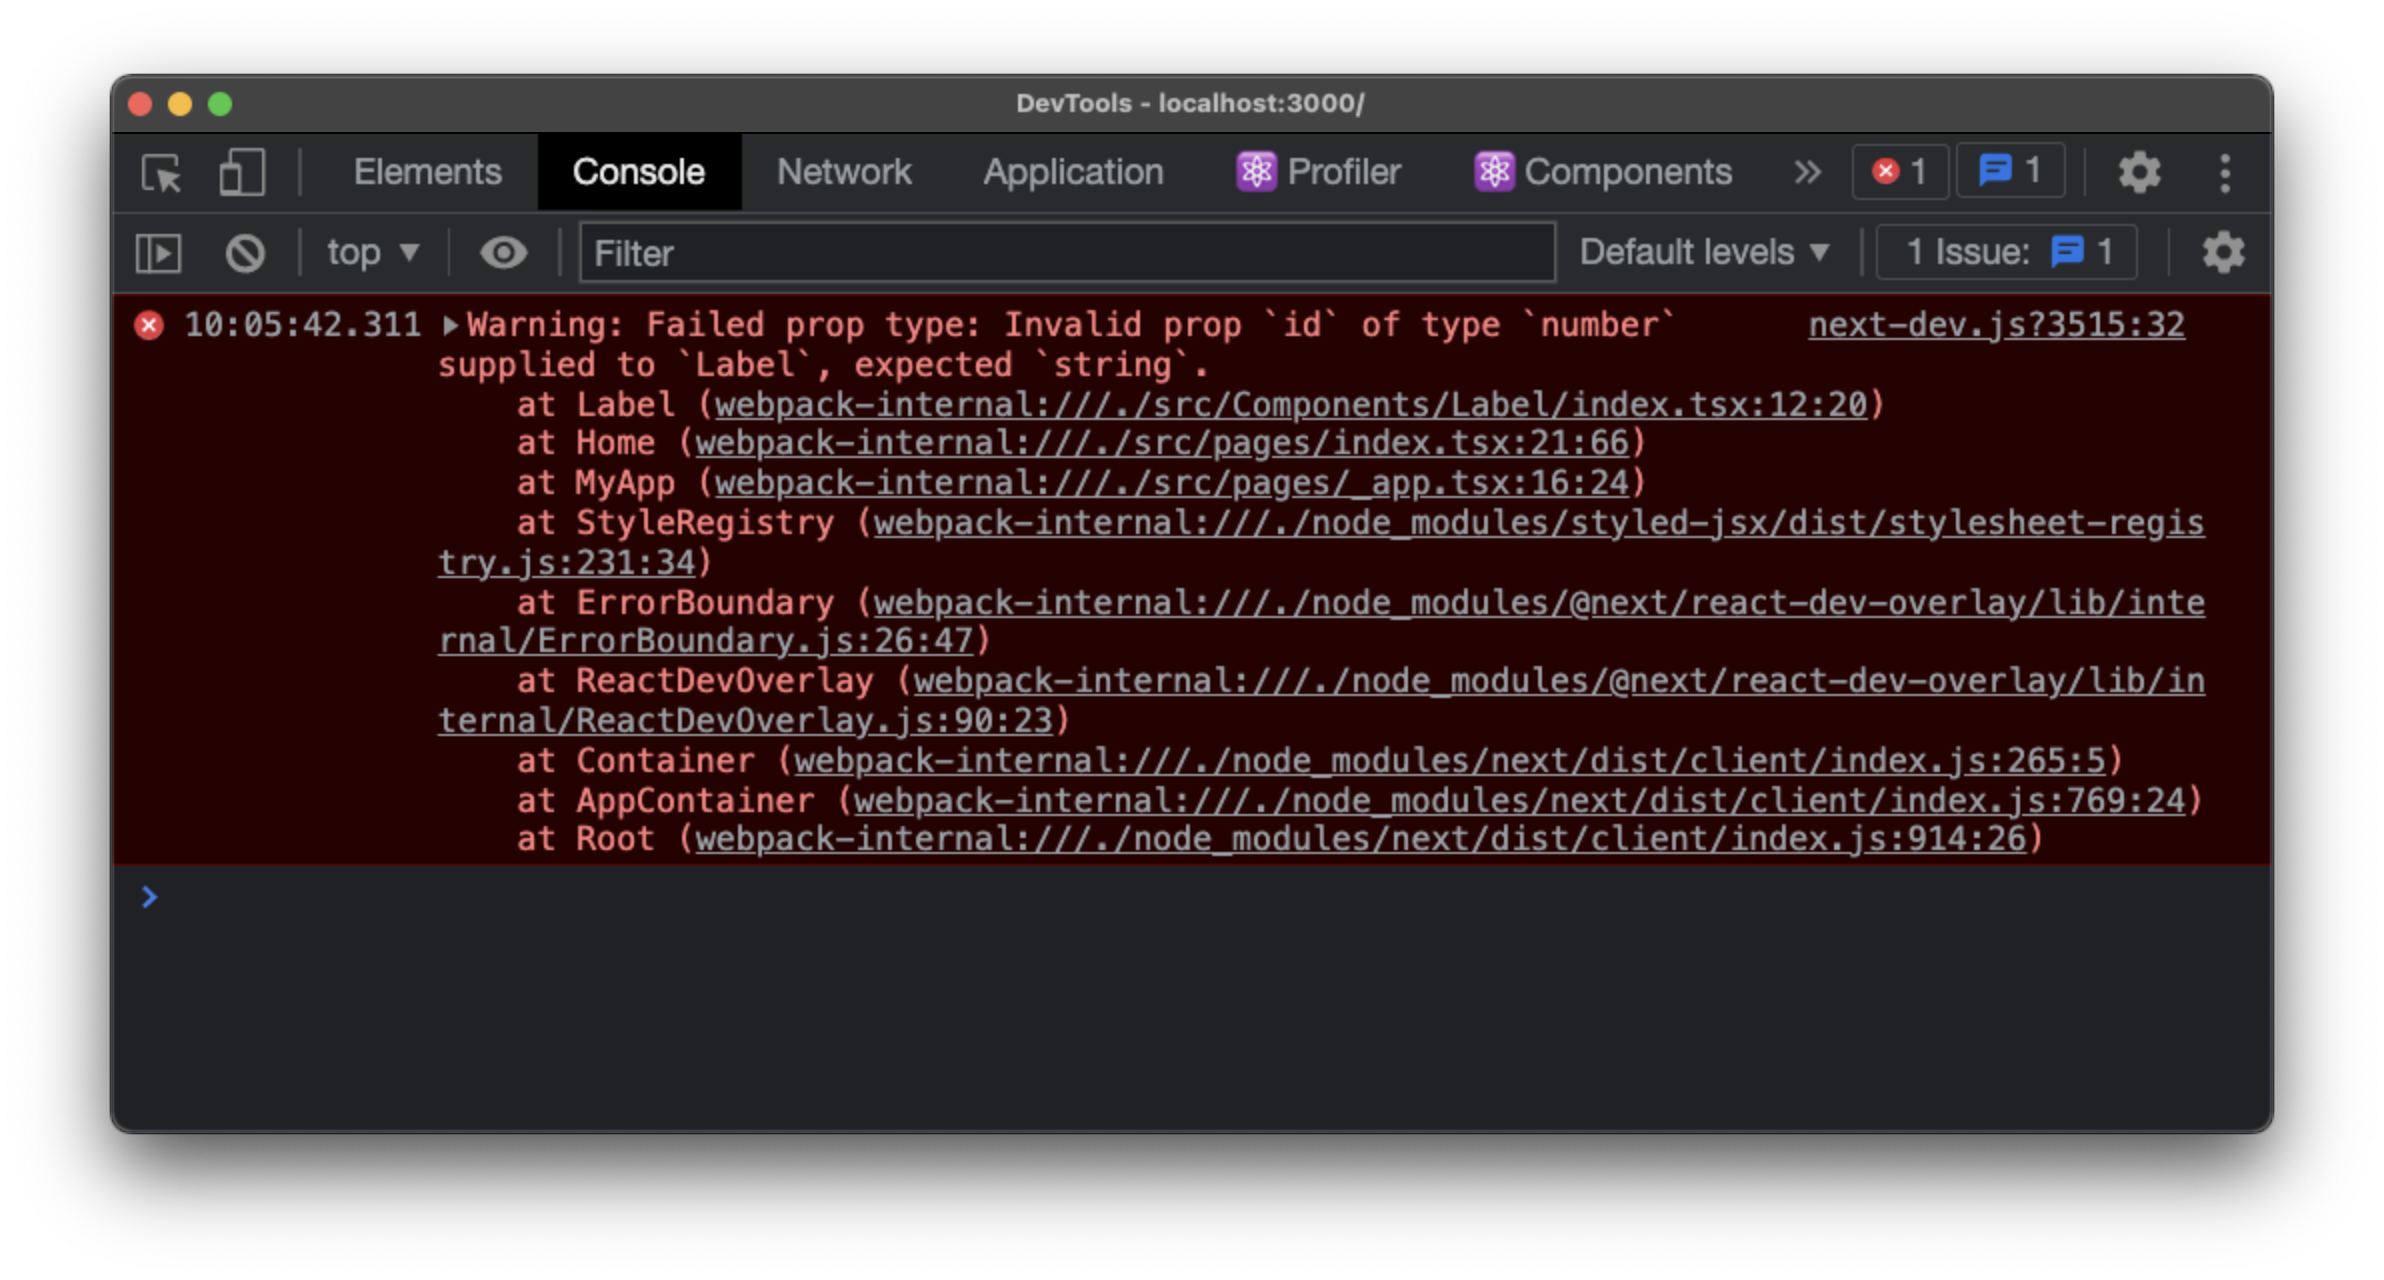The width and height of the screenshot is (2384, 1280).
Task: Click the 1 Issue button
Action: (x=2007, y=253)
